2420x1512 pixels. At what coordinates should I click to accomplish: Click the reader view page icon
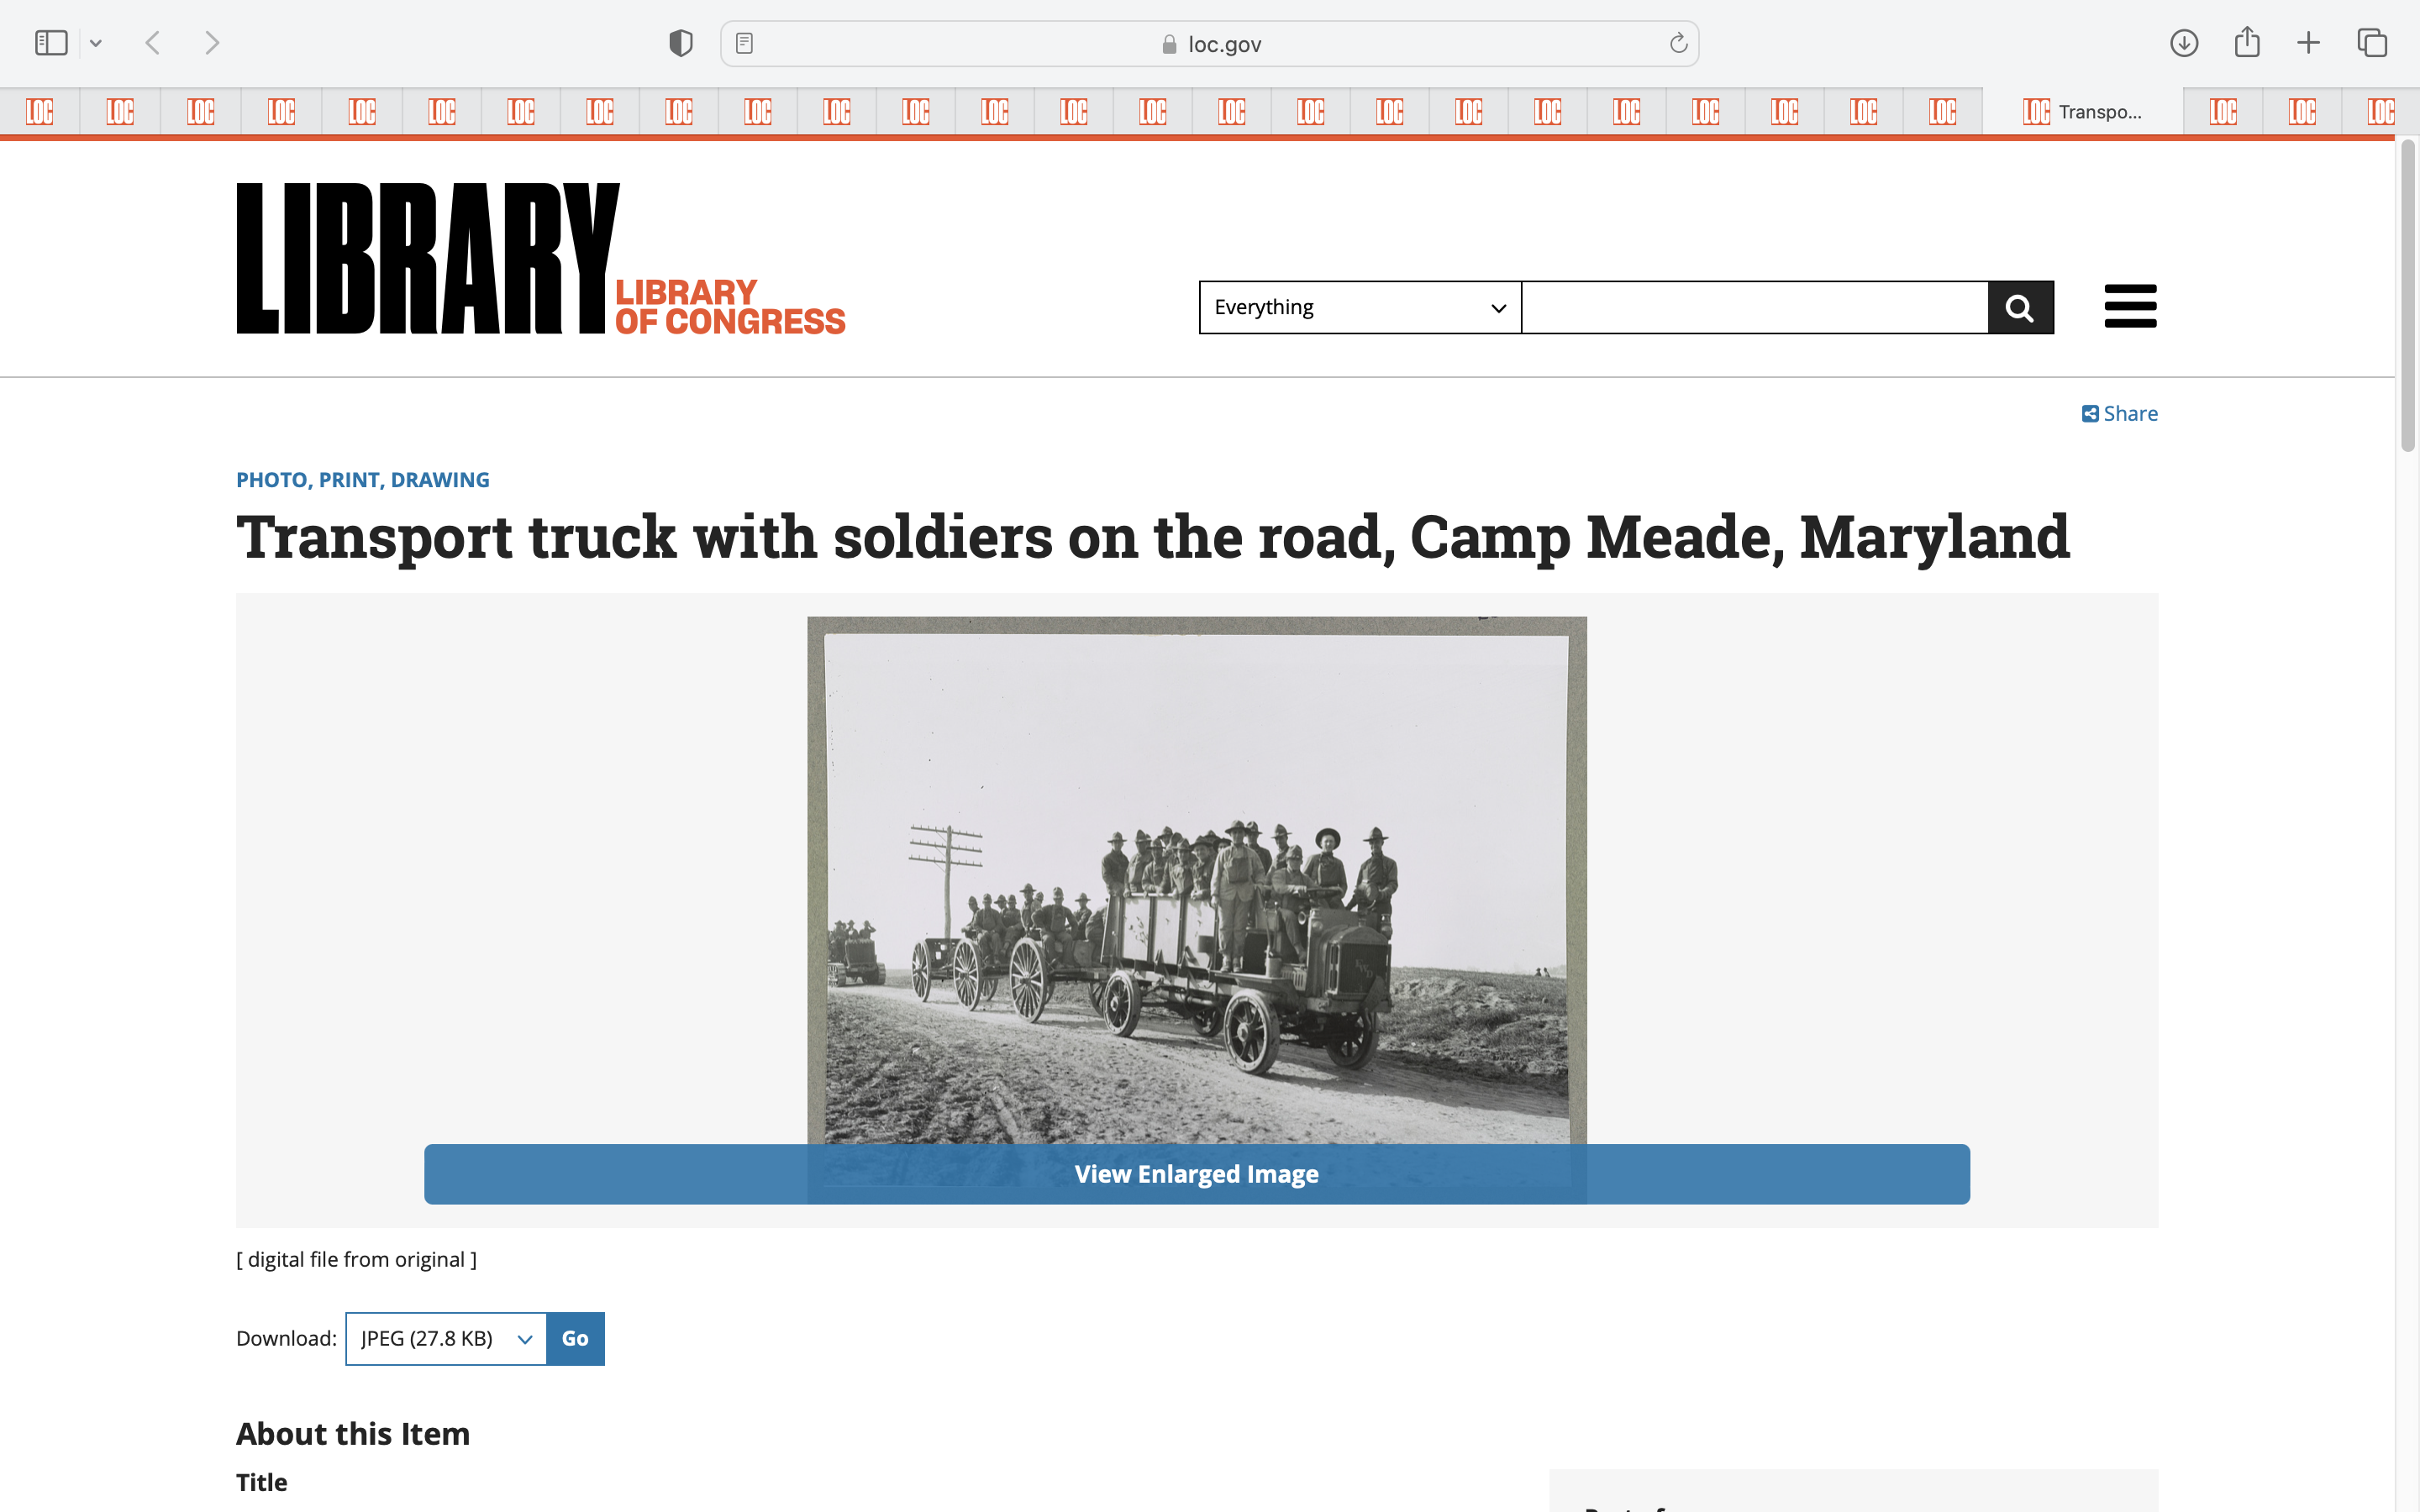tap(744, 43)
